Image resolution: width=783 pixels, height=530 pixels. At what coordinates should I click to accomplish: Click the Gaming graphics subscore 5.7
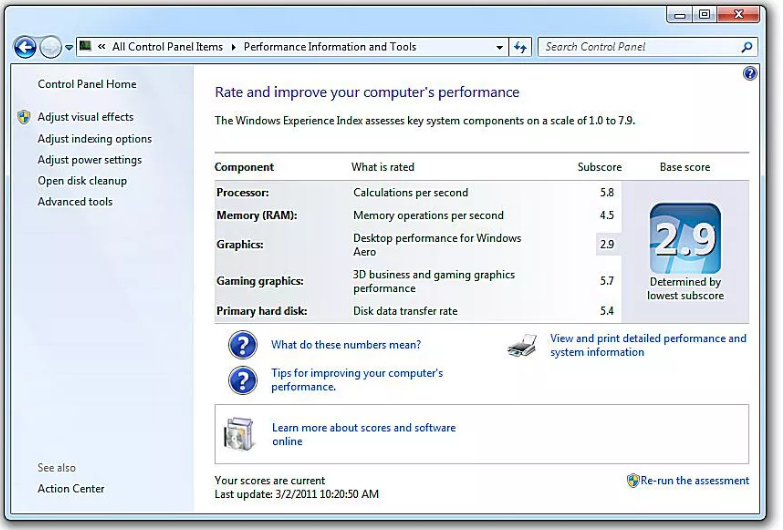tap(607, 281)
